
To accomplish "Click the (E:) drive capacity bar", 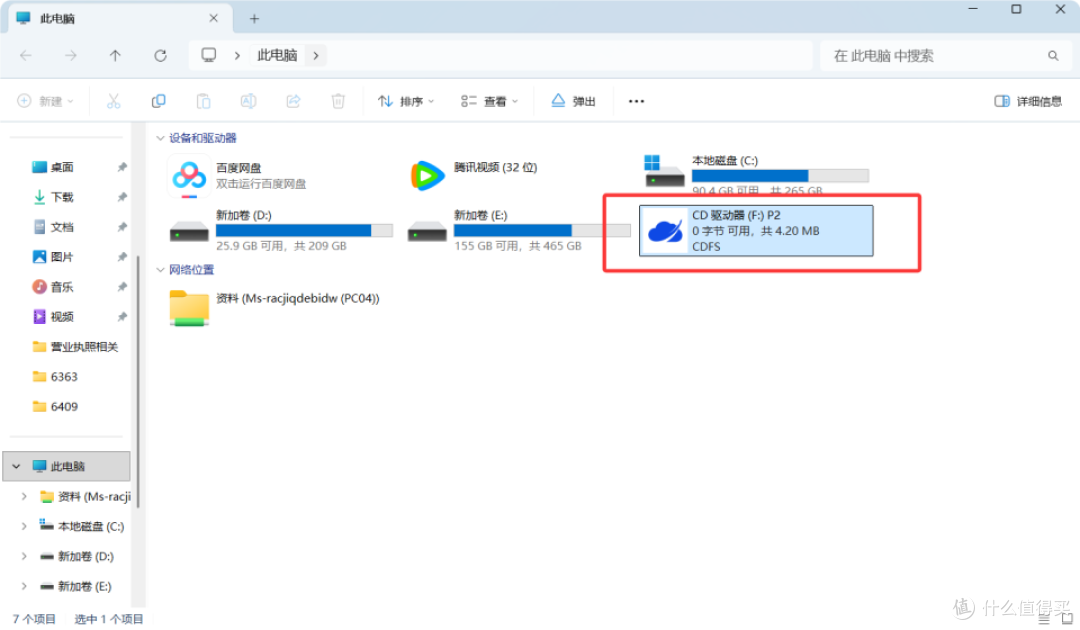I will 542,231.
